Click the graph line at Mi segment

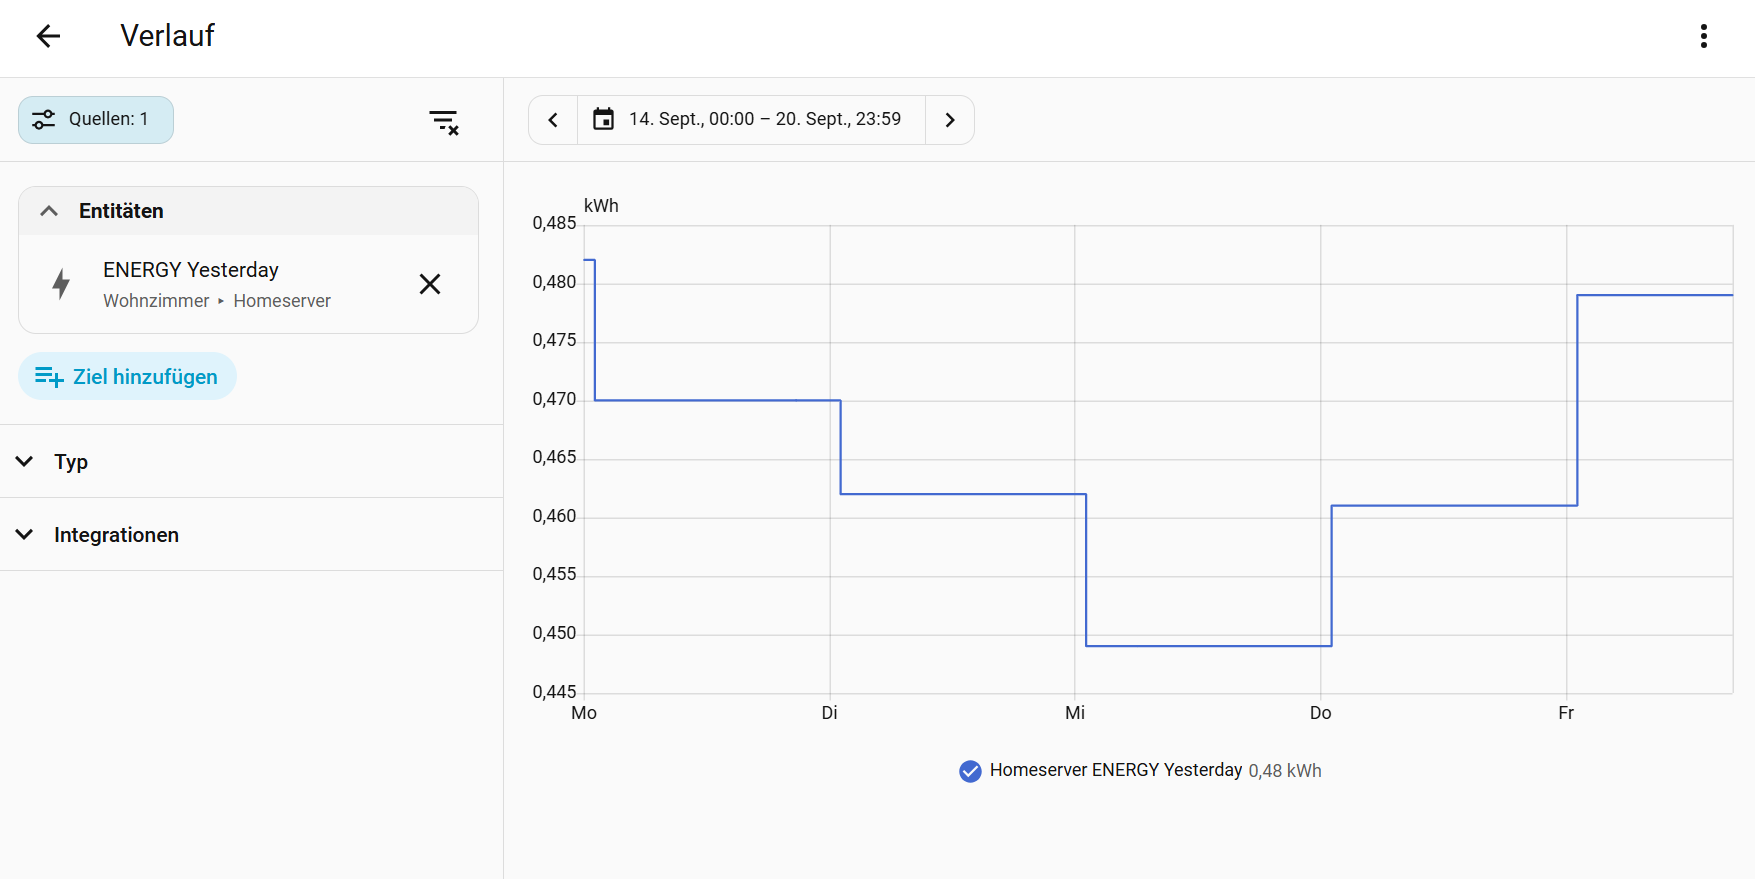point(1209,646)
